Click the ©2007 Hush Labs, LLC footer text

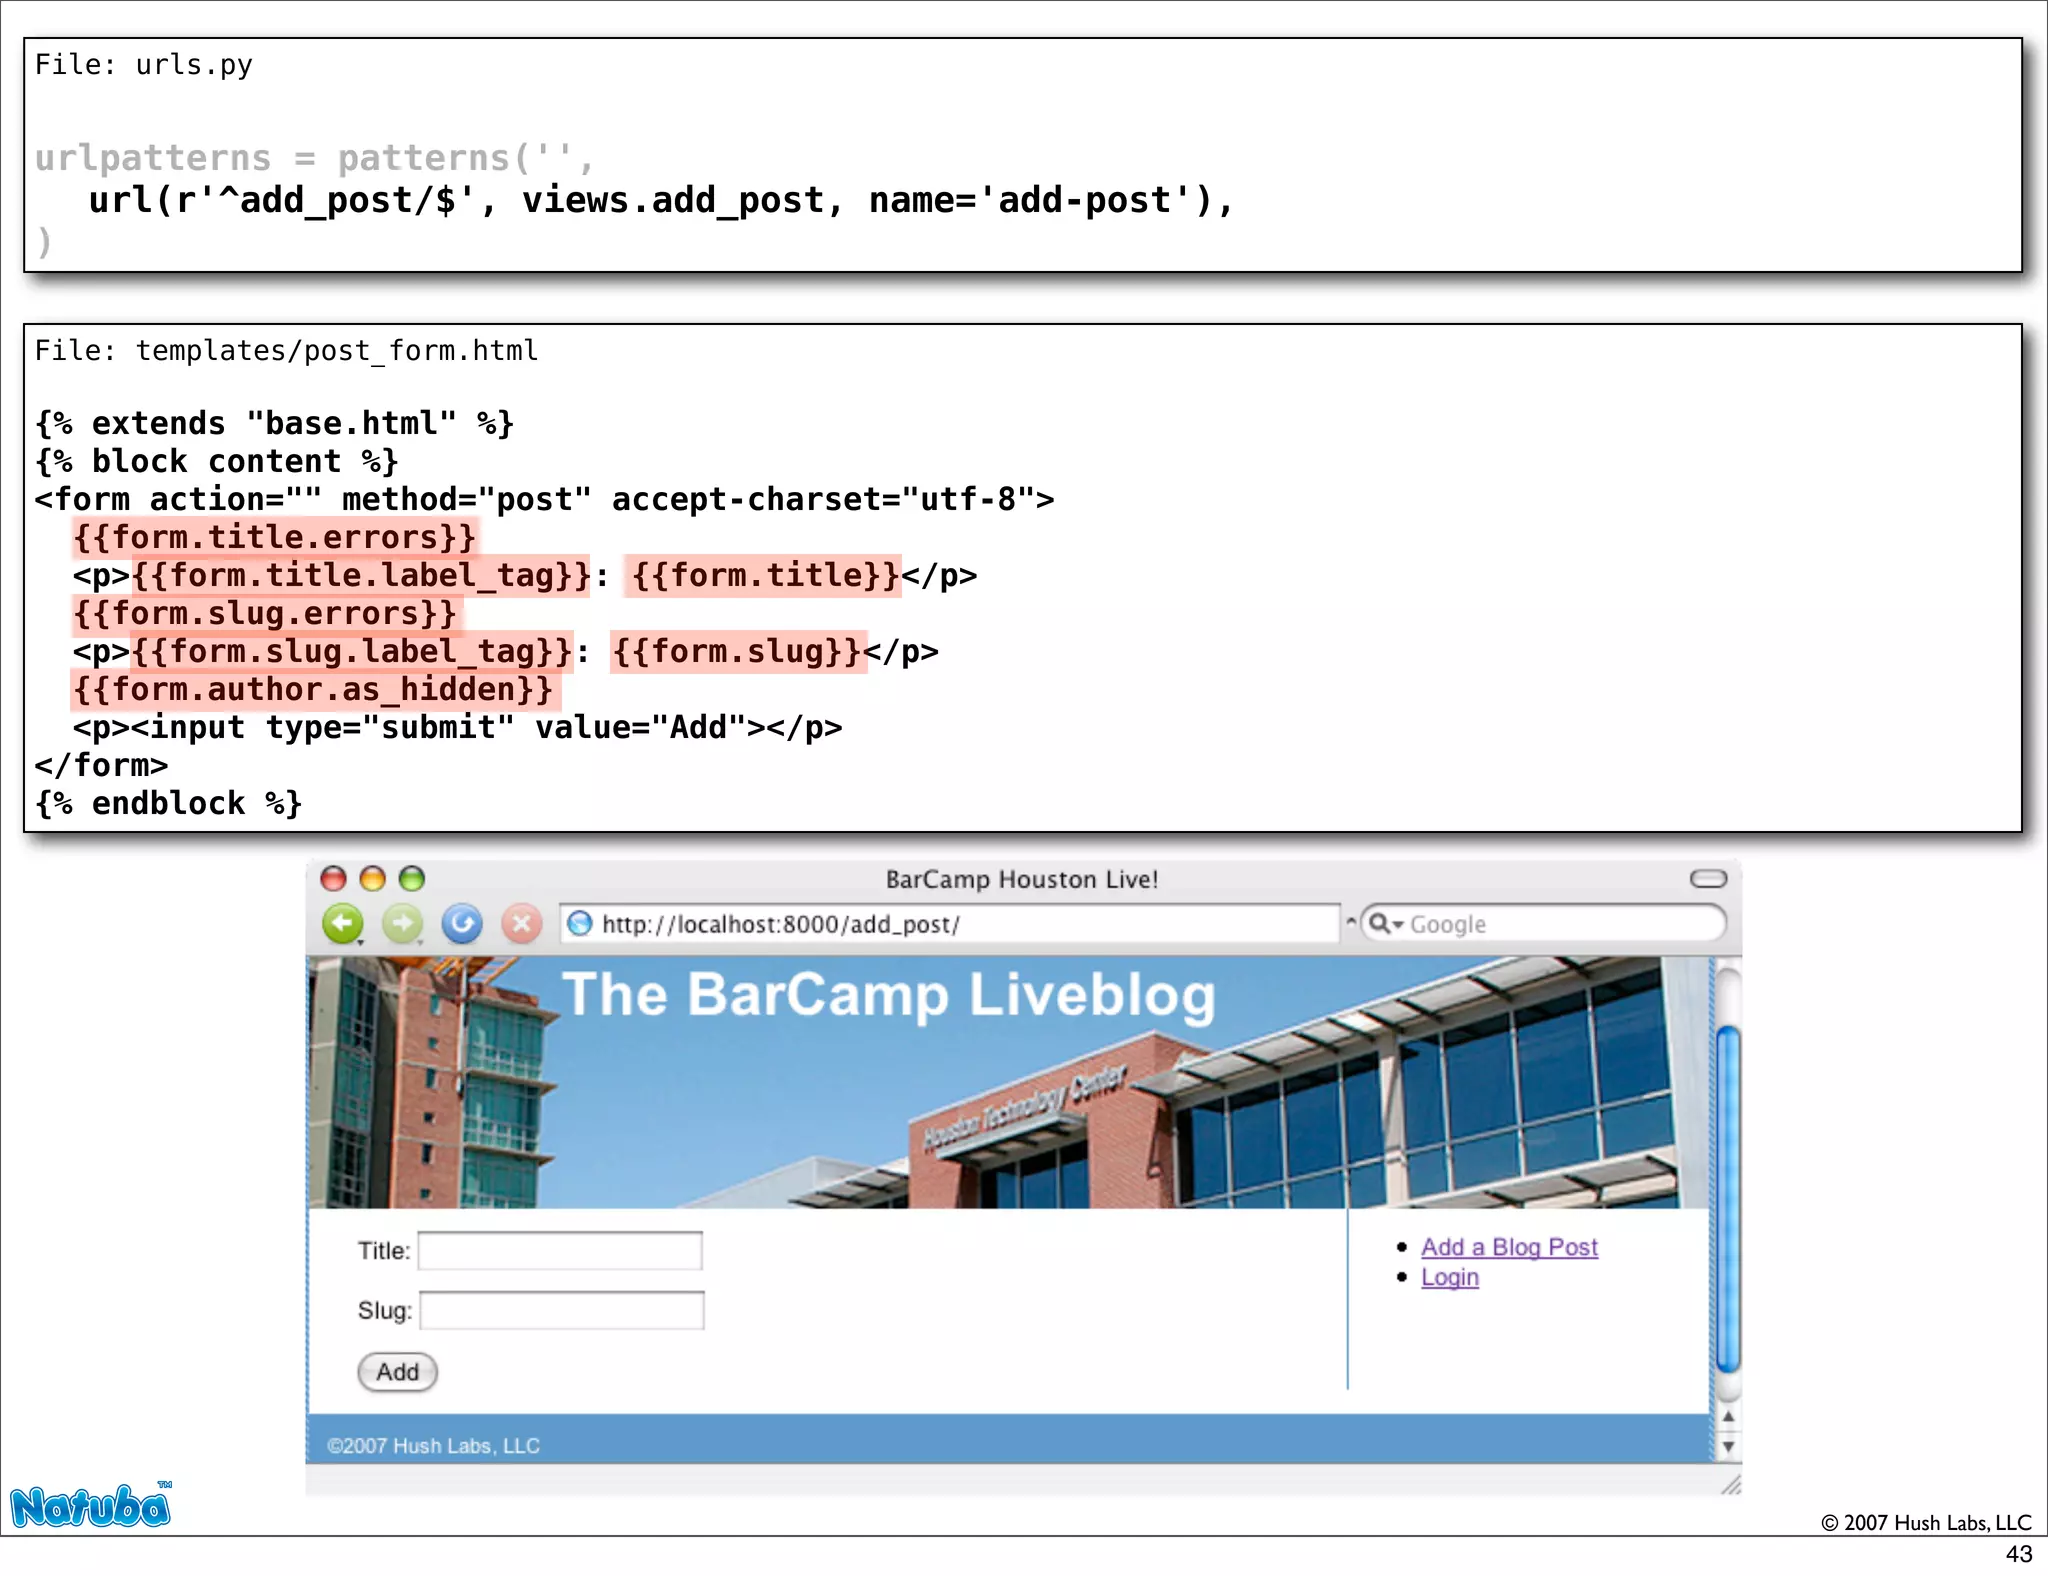pos(433,1446)
